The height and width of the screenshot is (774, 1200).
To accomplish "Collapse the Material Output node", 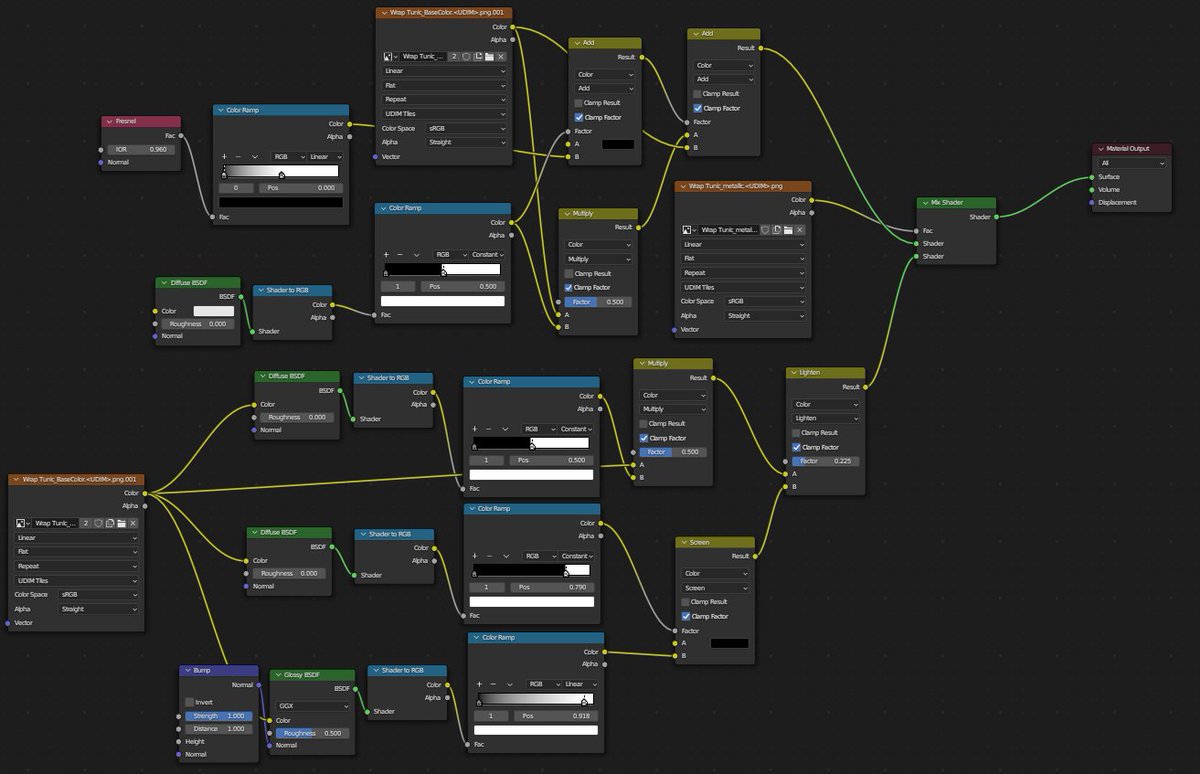I will [x=1099, y=149].
